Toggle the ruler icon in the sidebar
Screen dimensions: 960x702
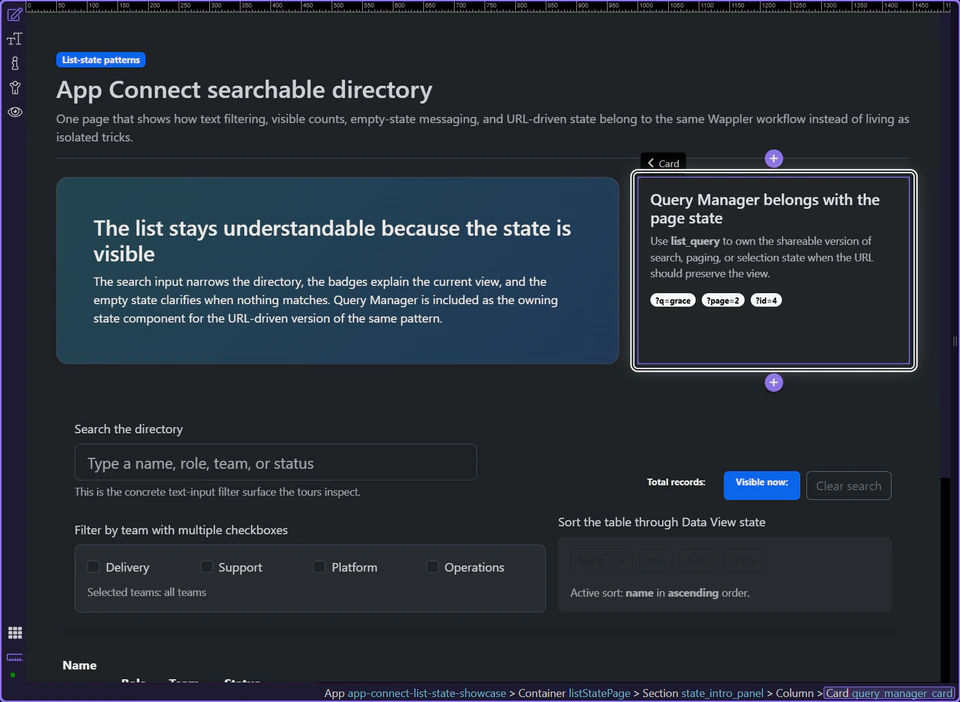(15, 657)
